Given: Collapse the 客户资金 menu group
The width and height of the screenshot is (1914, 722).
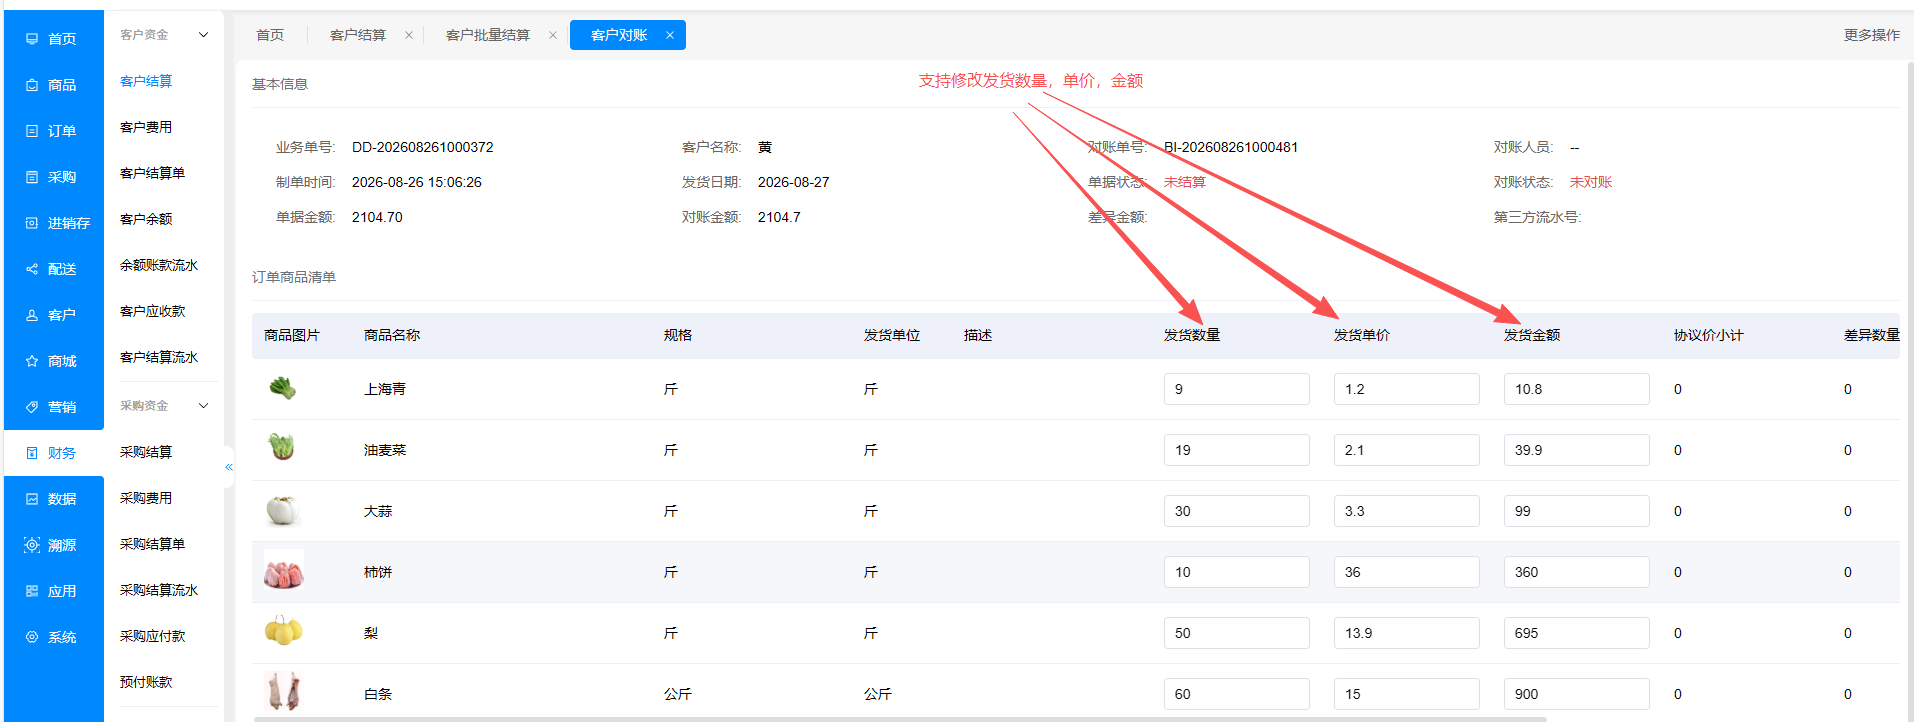Looking at the screenshot, I should 204,35.
